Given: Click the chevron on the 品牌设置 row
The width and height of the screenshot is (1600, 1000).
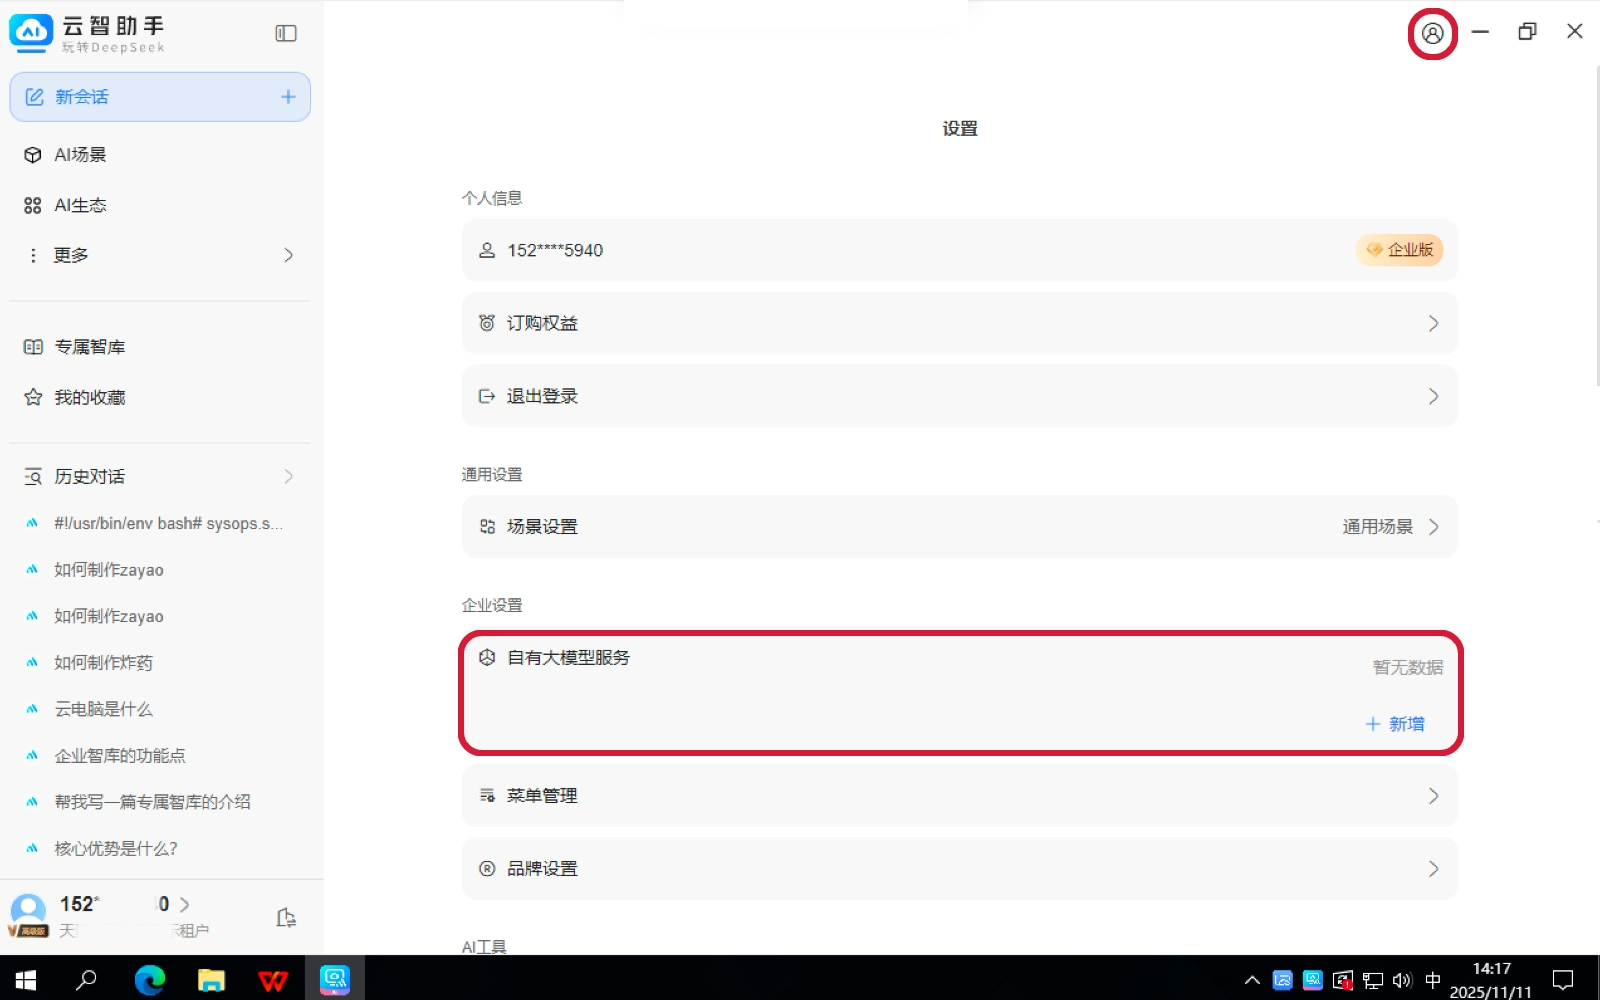Looking at the screenshot, I should pyautogui.click(x=1433, y=869).
